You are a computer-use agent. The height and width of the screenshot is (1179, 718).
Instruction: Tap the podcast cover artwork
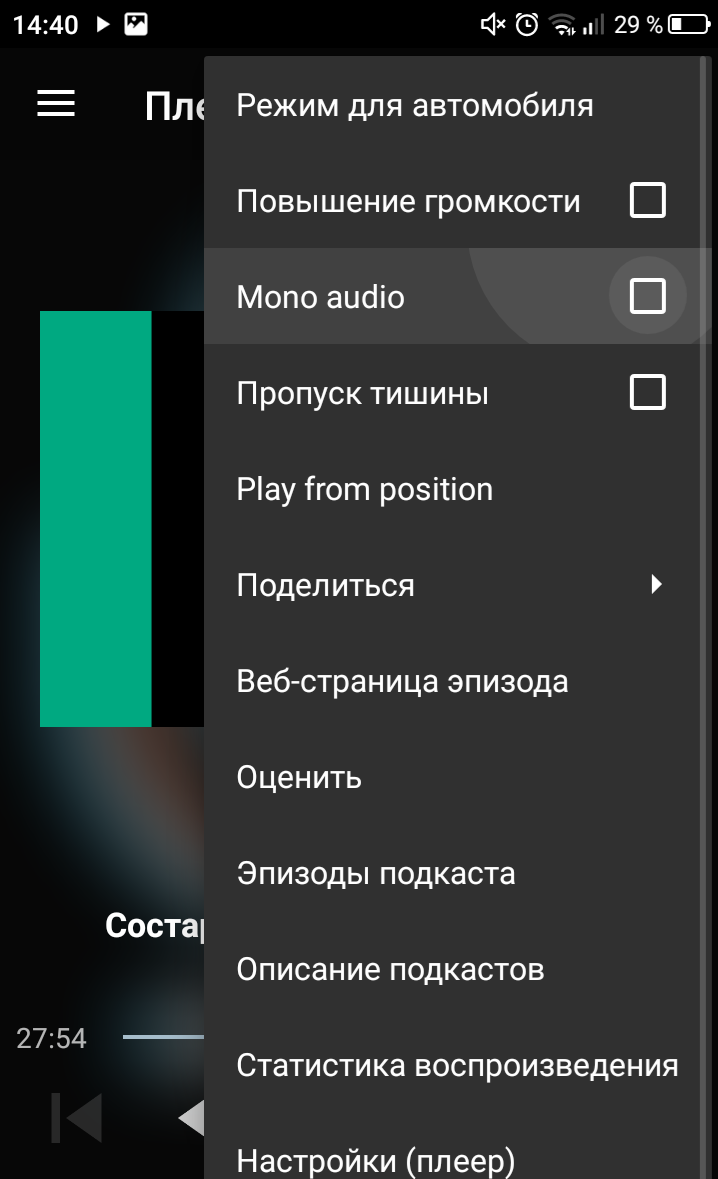[x=122, y=518]
